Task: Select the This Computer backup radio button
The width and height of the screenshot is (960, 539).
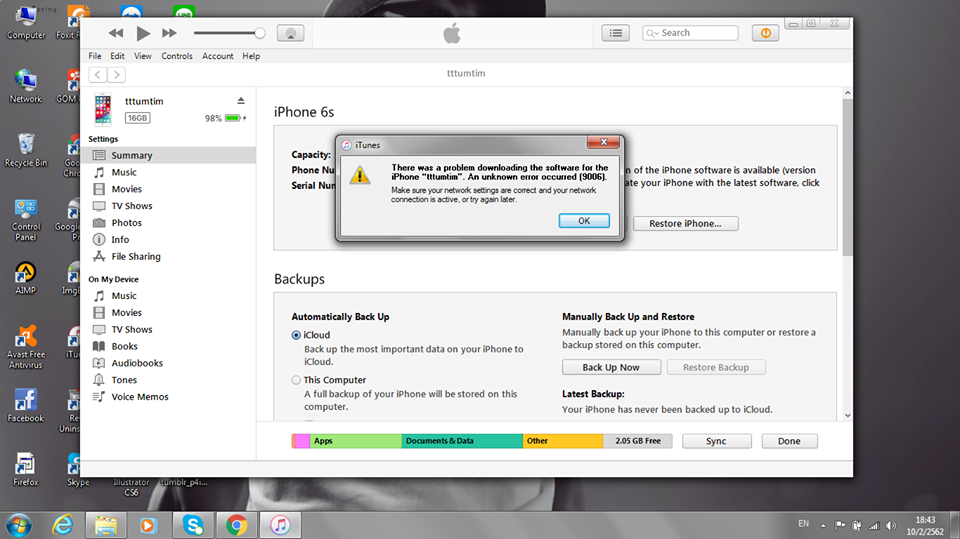Action: point(296,380)
